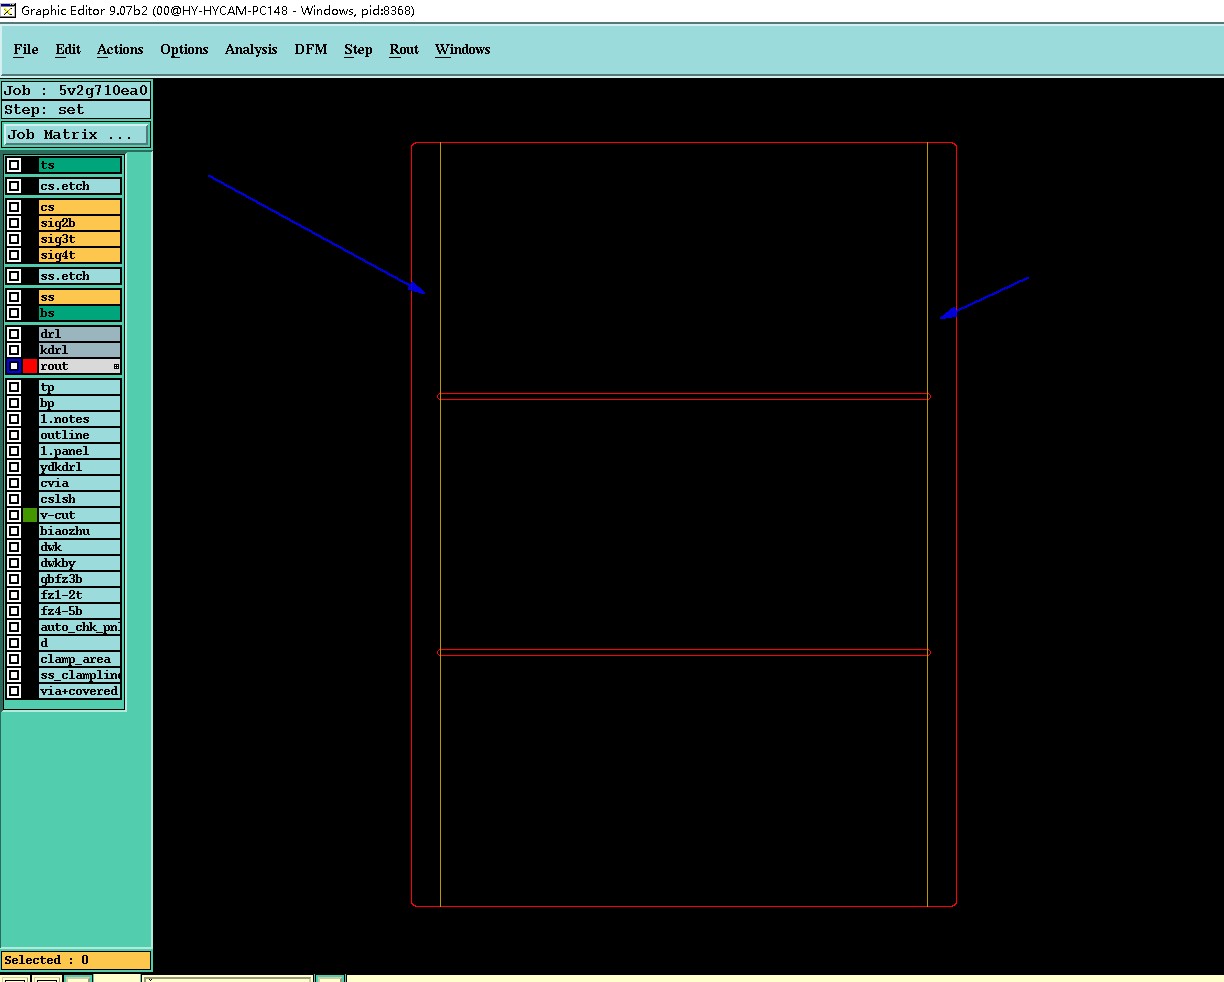This screenshot has height=982, width=1224.
Task: Select the fz1-2t layer name
Action: pos(80,595)
